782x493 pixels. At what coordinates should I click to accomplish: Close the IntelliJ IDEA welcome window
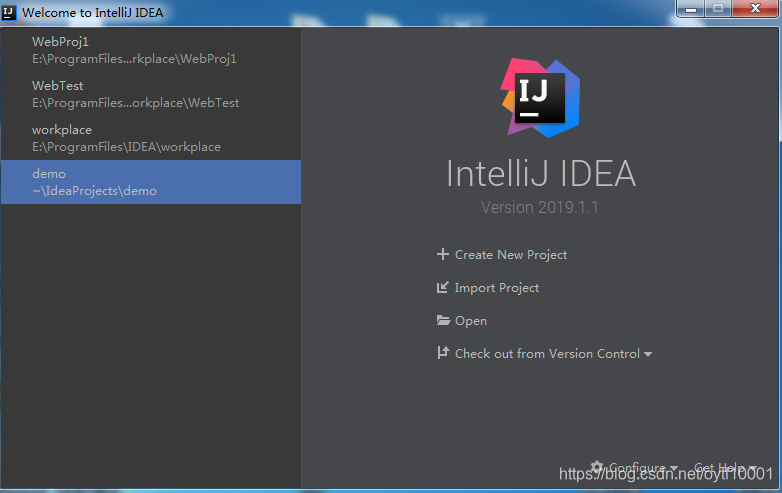click(x=755, y=8)
